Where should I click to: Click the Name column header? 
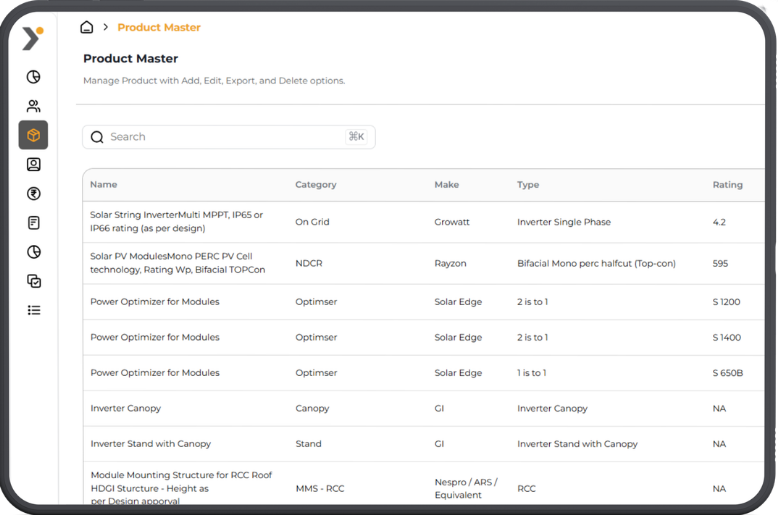click(x=104, y=185)
